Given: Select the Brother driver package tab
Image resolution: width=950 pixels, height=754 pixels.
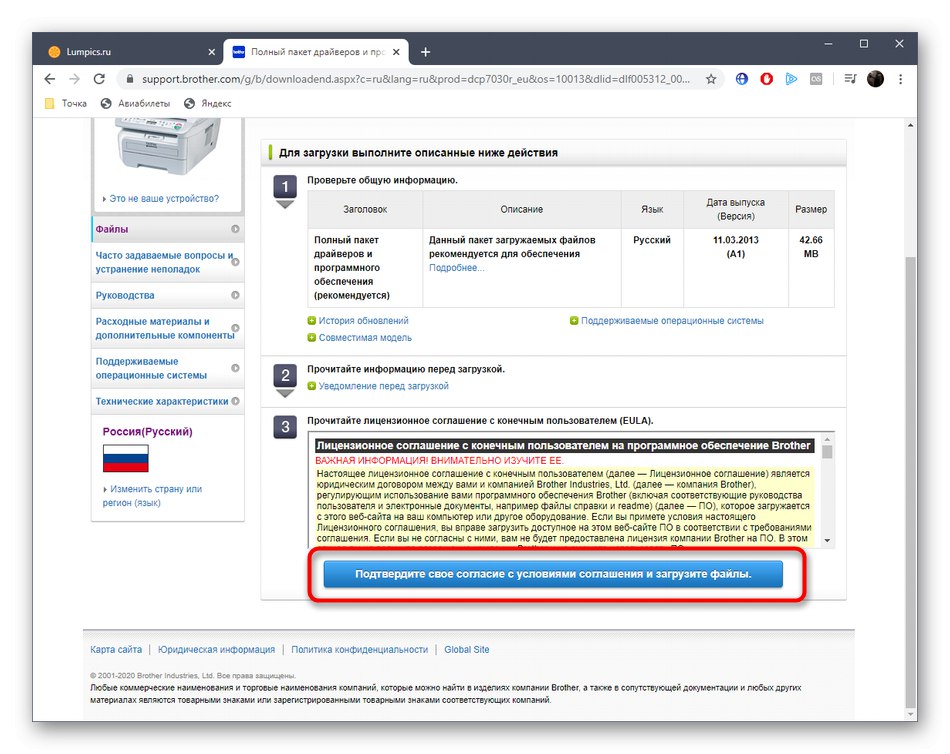Looking at the screenshot, I should click(315, 52).
